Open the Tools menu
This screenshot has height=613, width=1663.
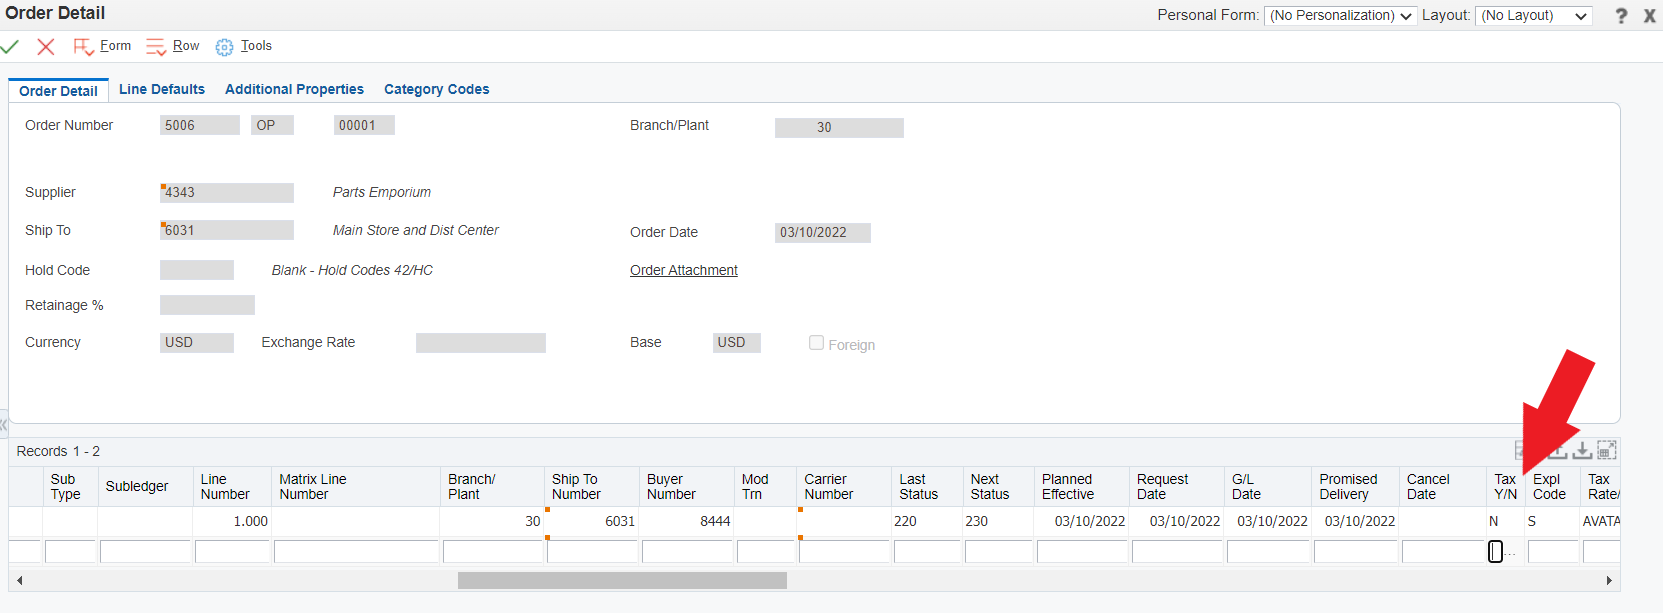pos(244,46)
